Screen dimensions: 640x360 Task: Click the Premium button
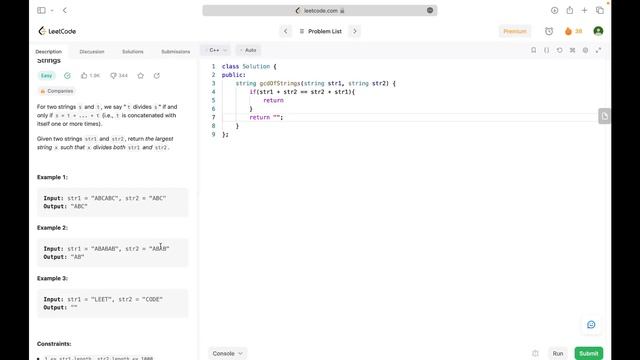tap(515, 31)
